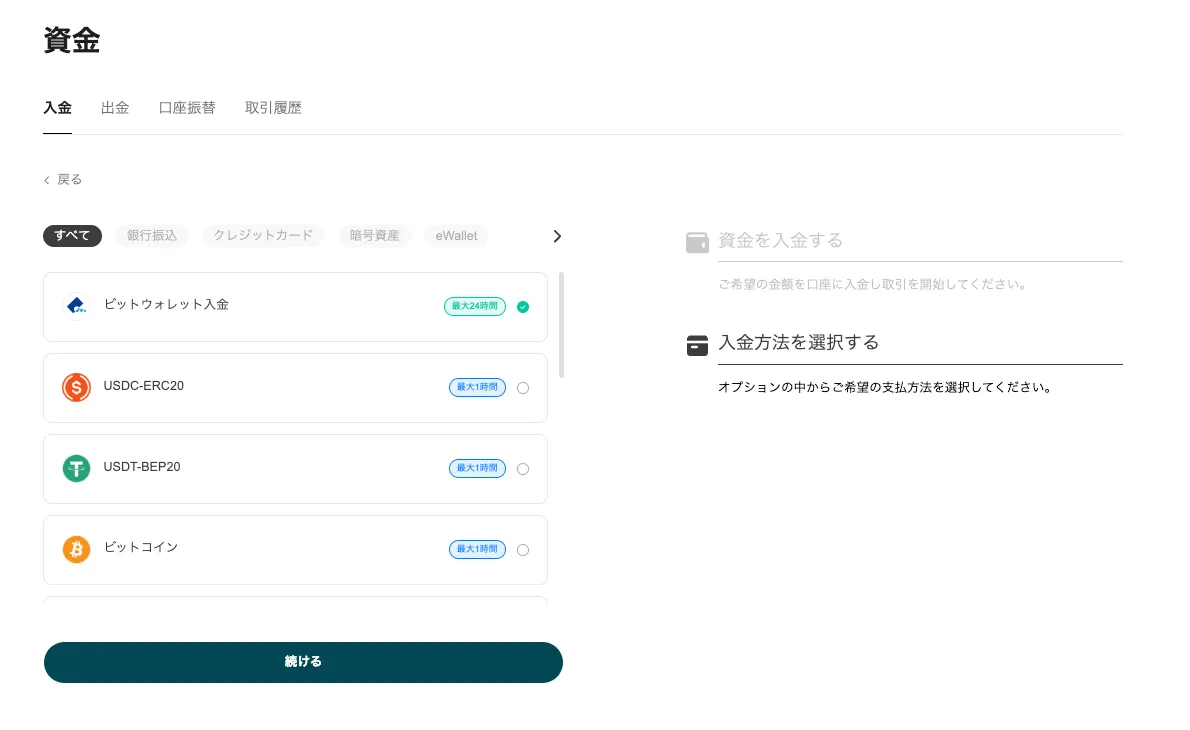Expand more filter categories with right chevron
Screen dimensions: 1190x730
pos(557,236)
